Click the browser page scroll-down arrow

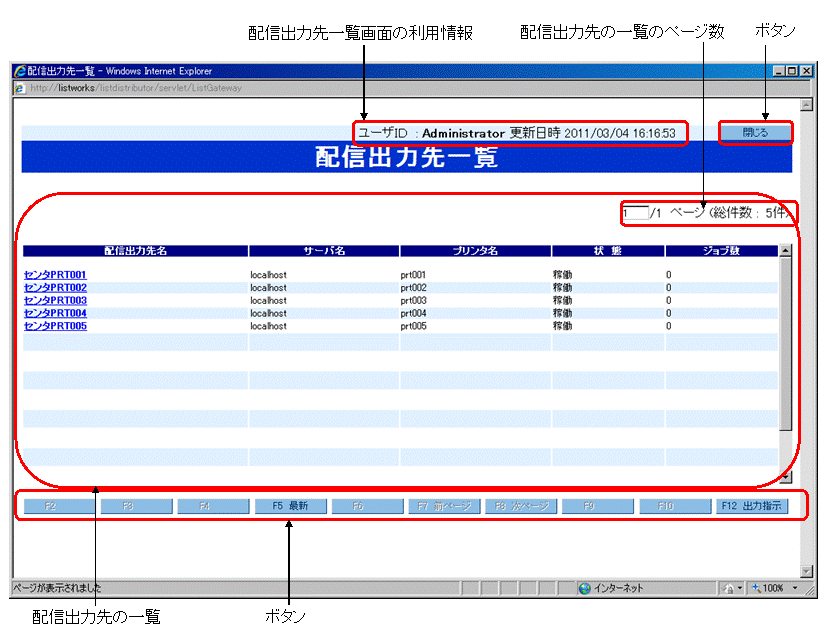(806, 571)
